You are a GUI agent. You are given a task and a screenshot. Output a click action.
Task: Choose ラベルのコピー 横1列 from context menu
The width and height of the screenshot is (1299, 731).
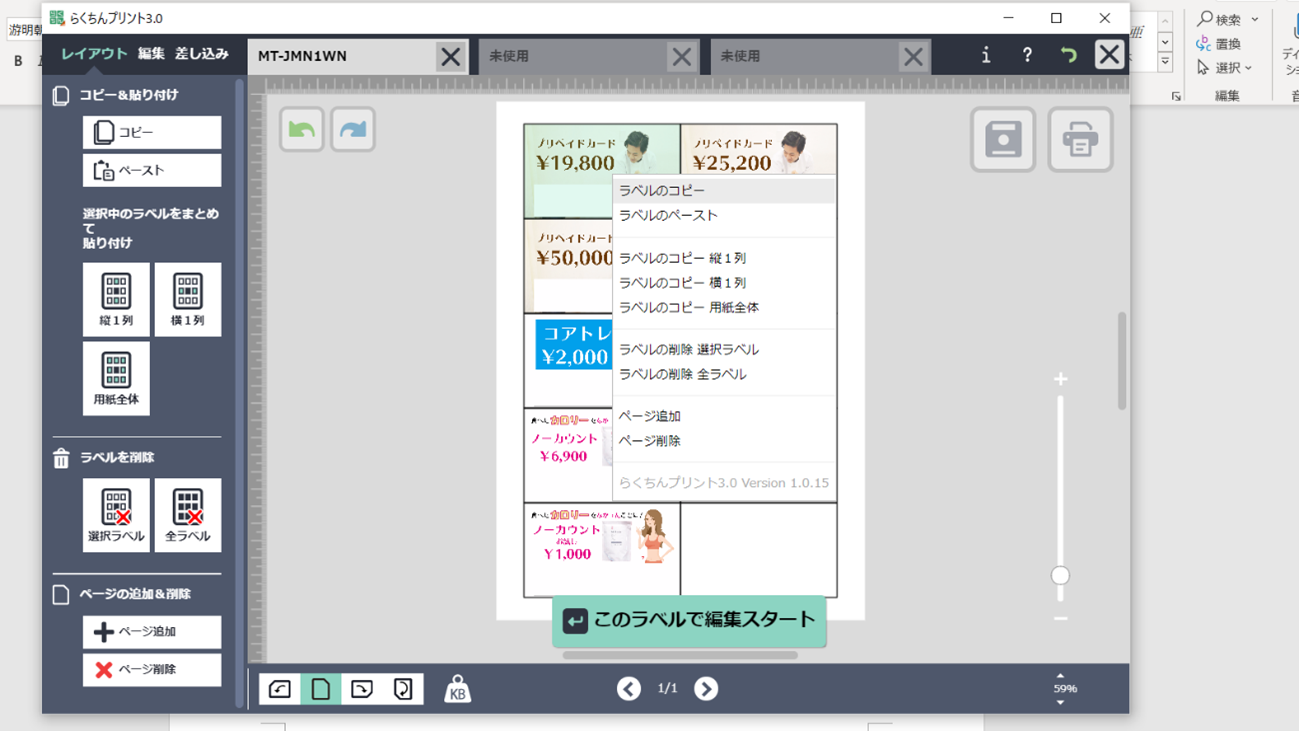coord(682,283)
